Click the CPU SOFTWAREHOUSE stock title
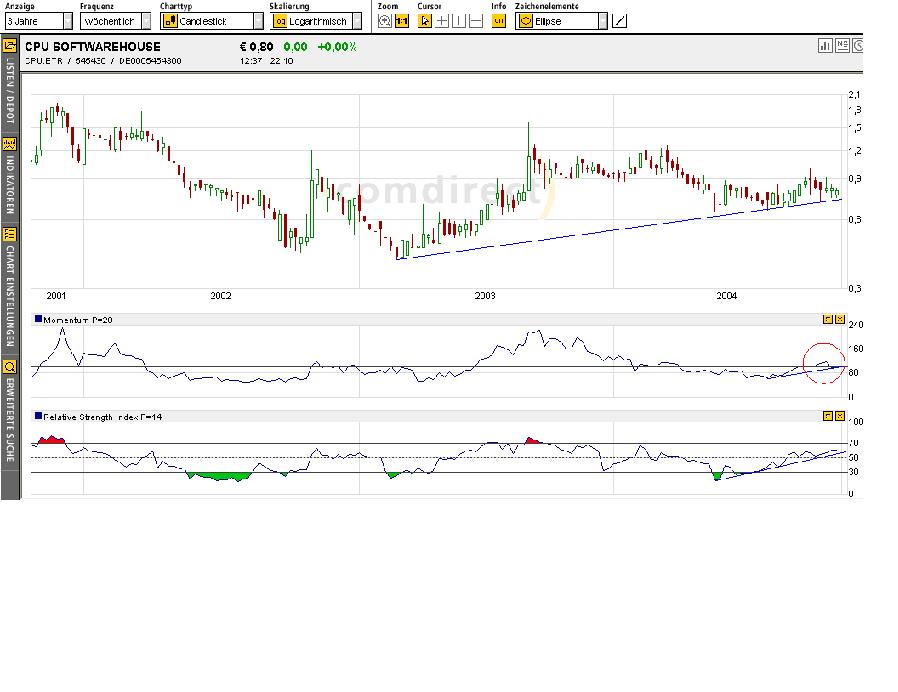Image resolution: width=898 pixels, height=692 pixels. click(93, 47)
